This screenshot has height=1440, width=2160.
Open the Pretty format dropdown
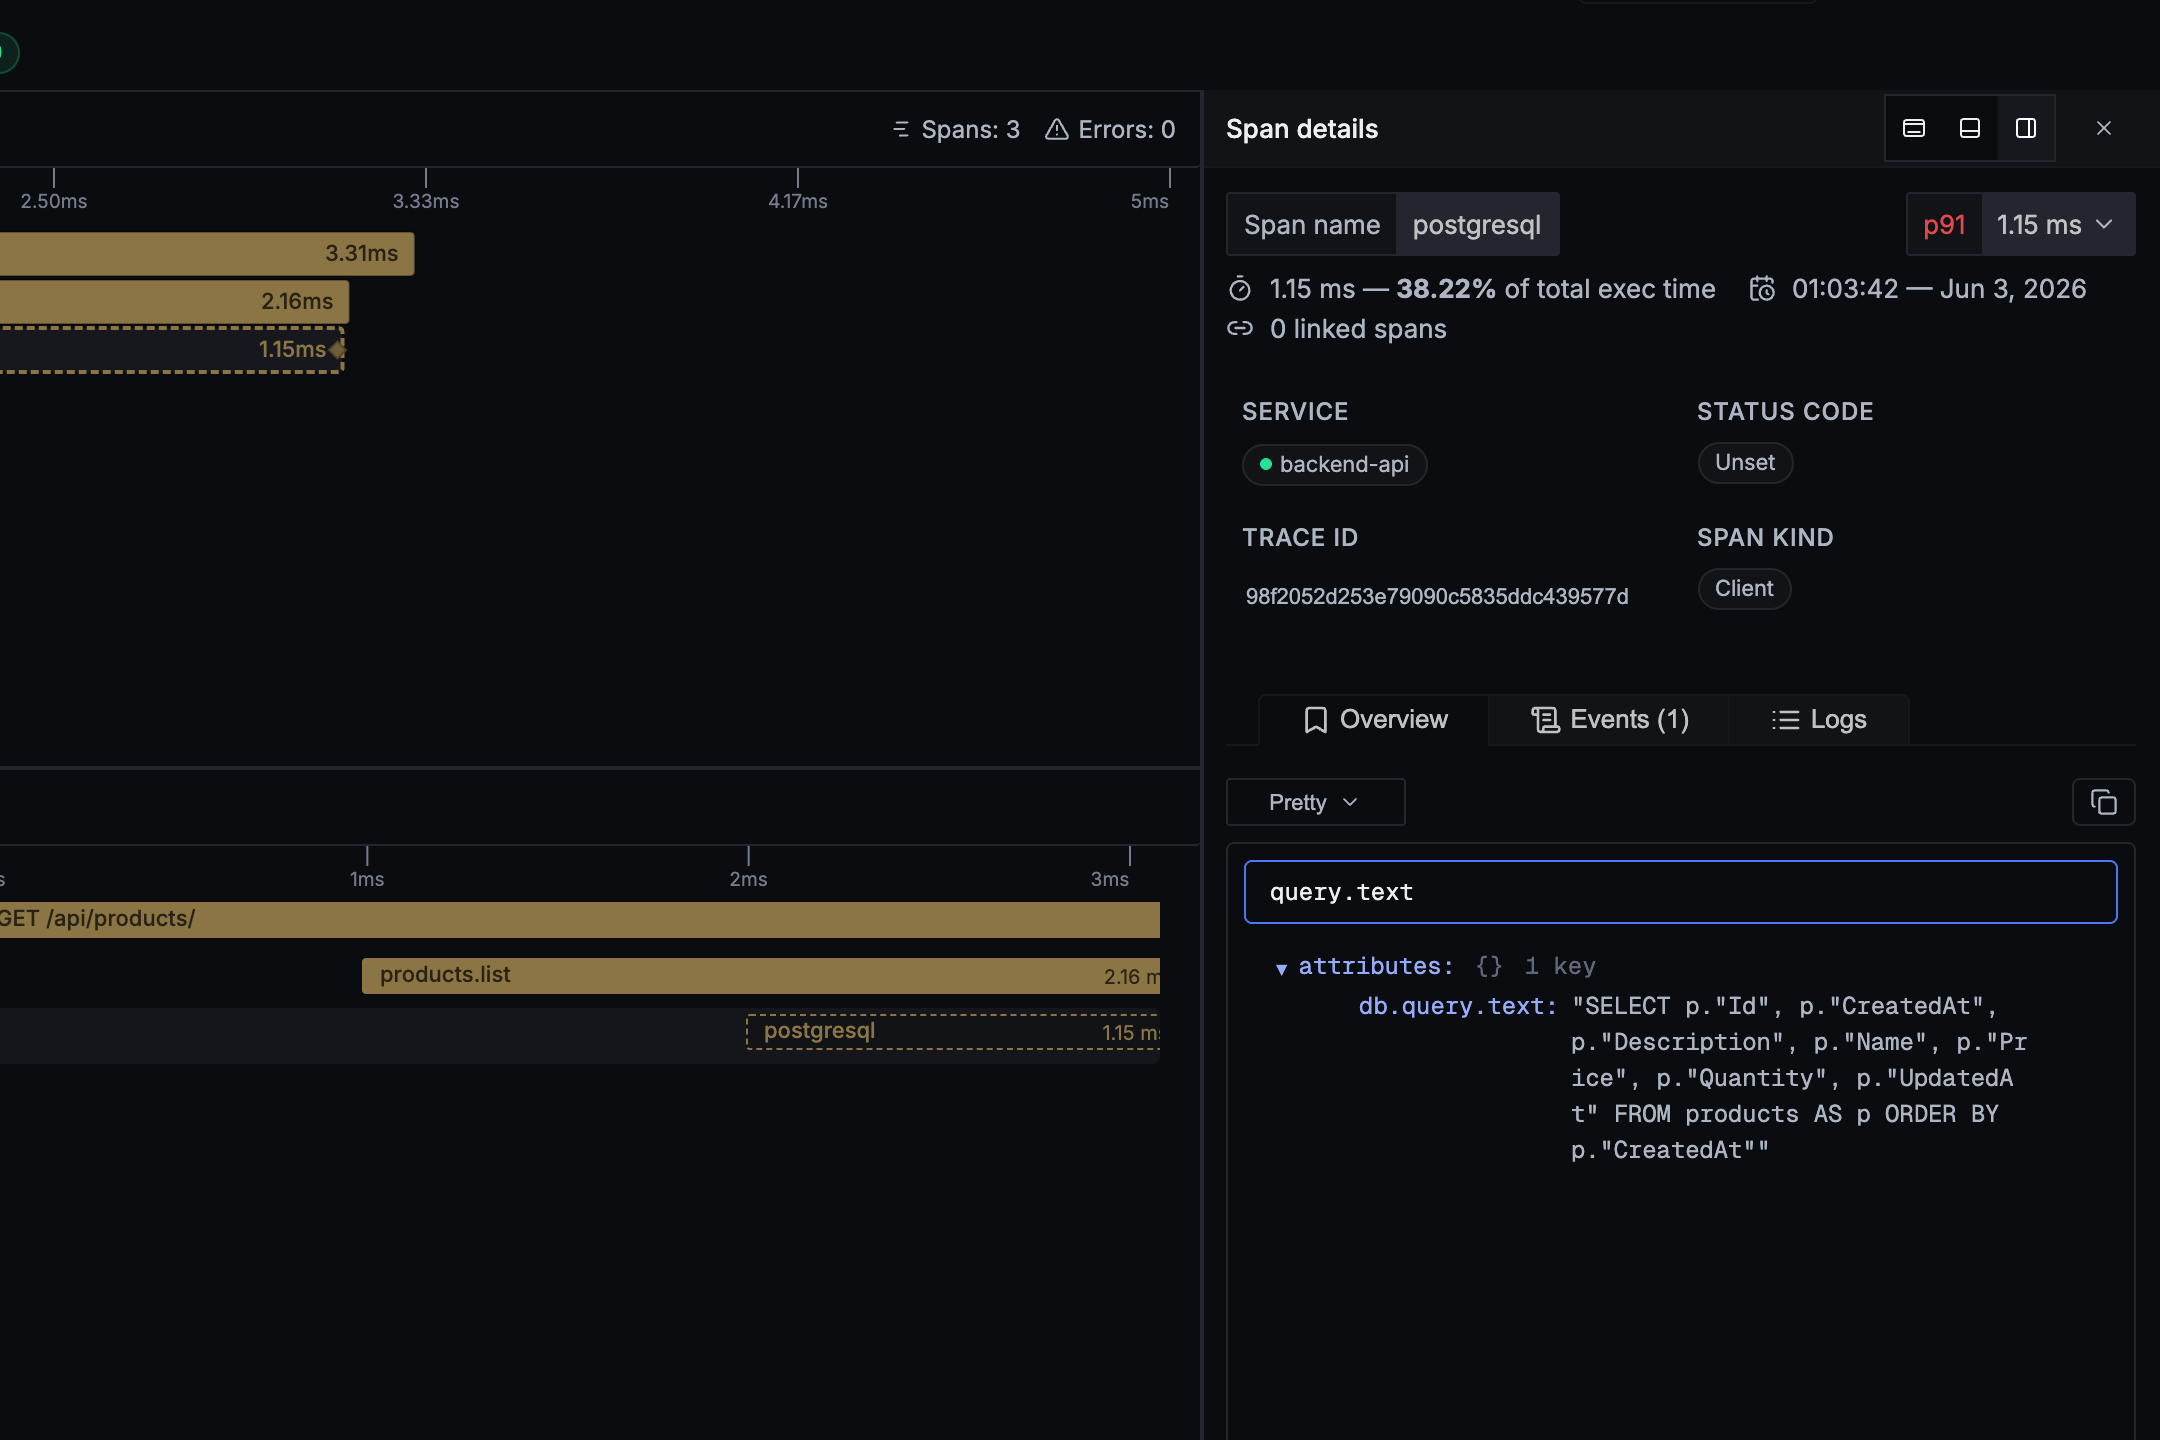pos(1315,802)
